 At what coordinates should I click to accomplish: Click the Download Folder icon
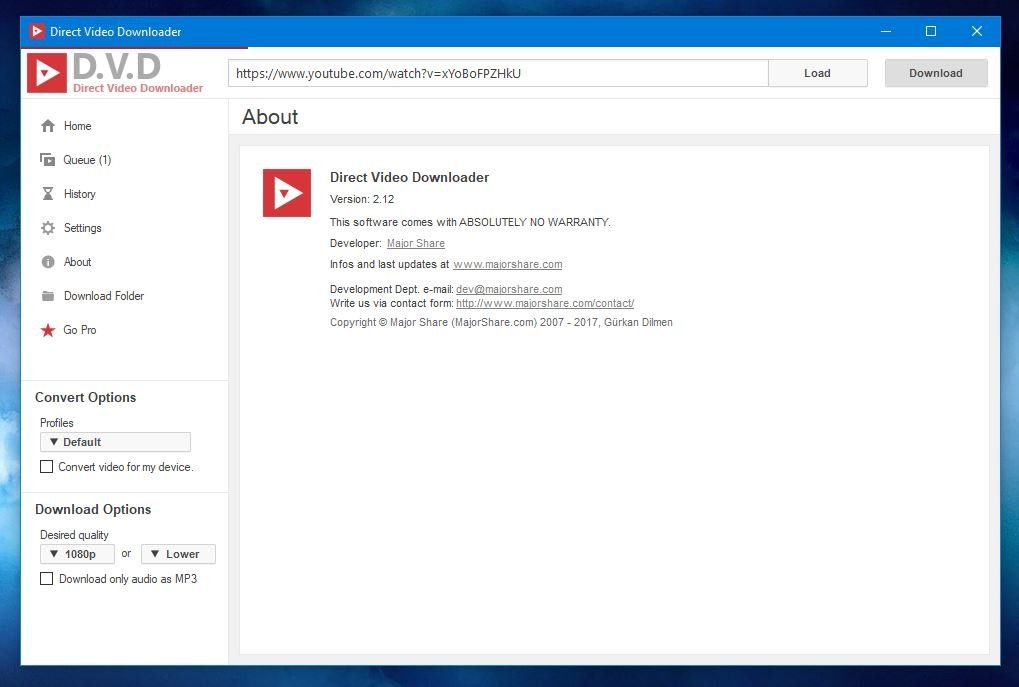pyautogui.click(x=48, y=296)
